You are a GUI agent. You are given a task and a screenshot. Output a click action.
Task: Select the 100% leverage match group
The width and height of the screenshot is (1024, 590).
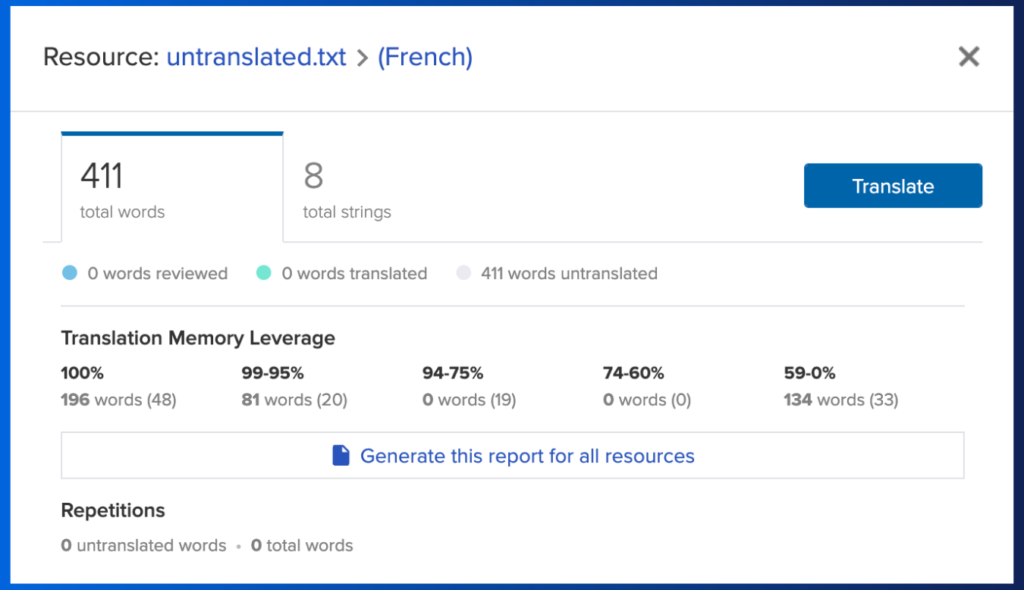coord(118,386)
